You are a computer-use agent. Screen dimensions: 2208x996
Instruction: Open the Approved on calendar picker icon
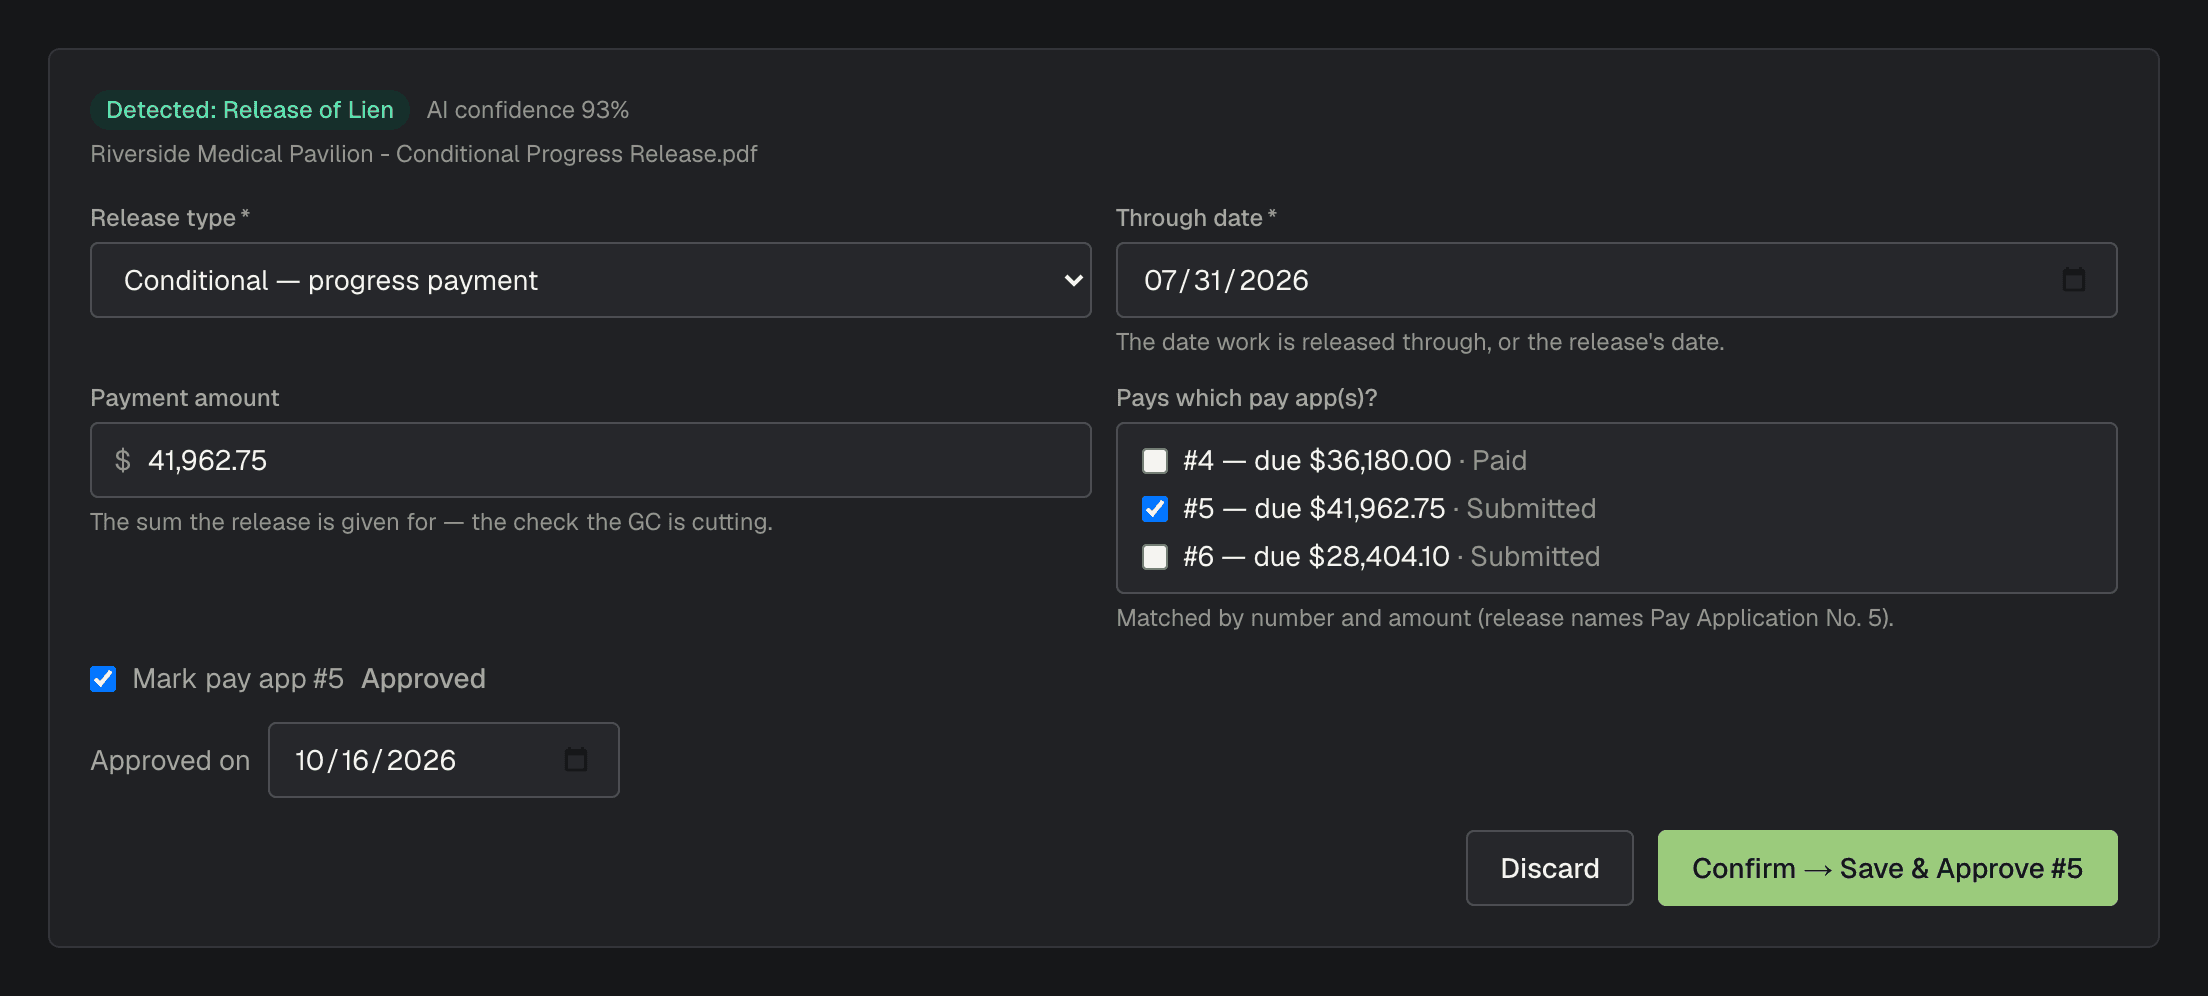pyautogui.click(x=576, y=760)
